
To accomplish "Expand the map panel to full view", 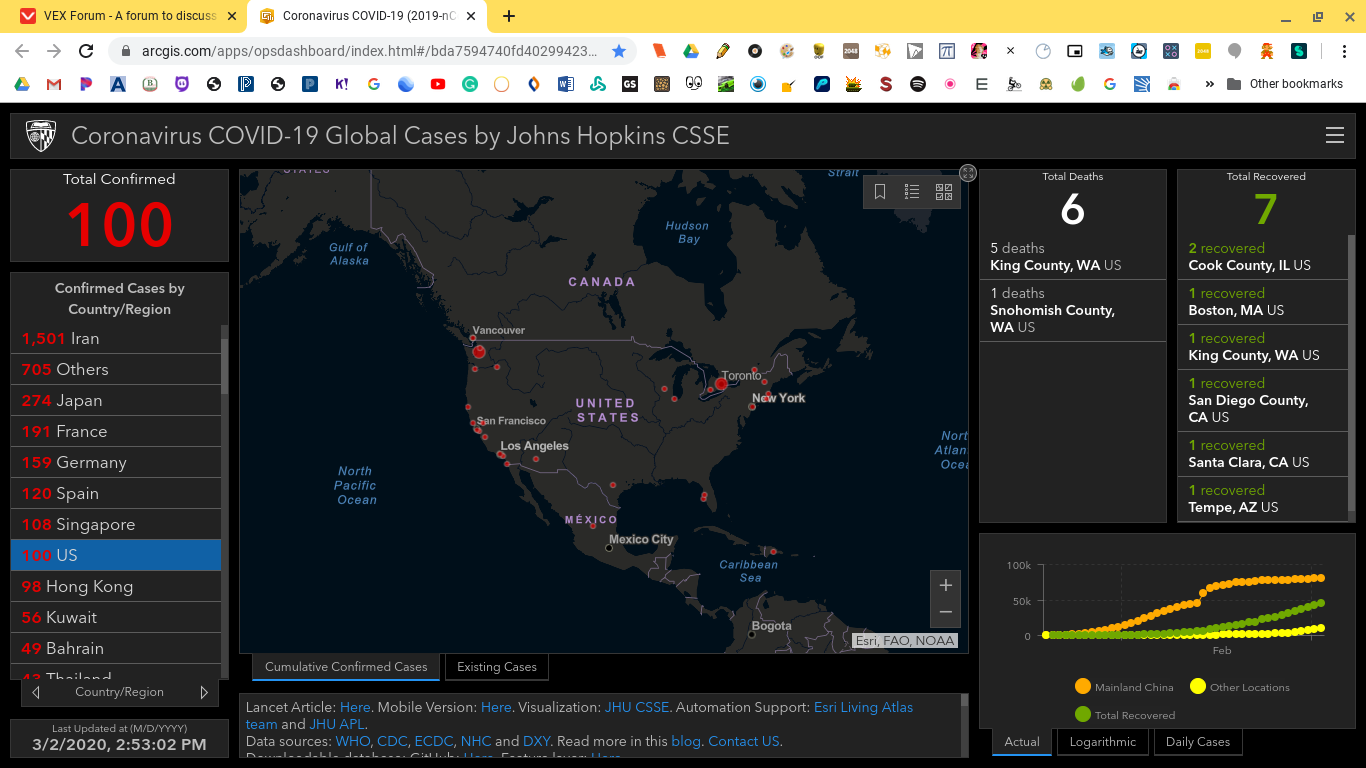I will pos(967,173).
